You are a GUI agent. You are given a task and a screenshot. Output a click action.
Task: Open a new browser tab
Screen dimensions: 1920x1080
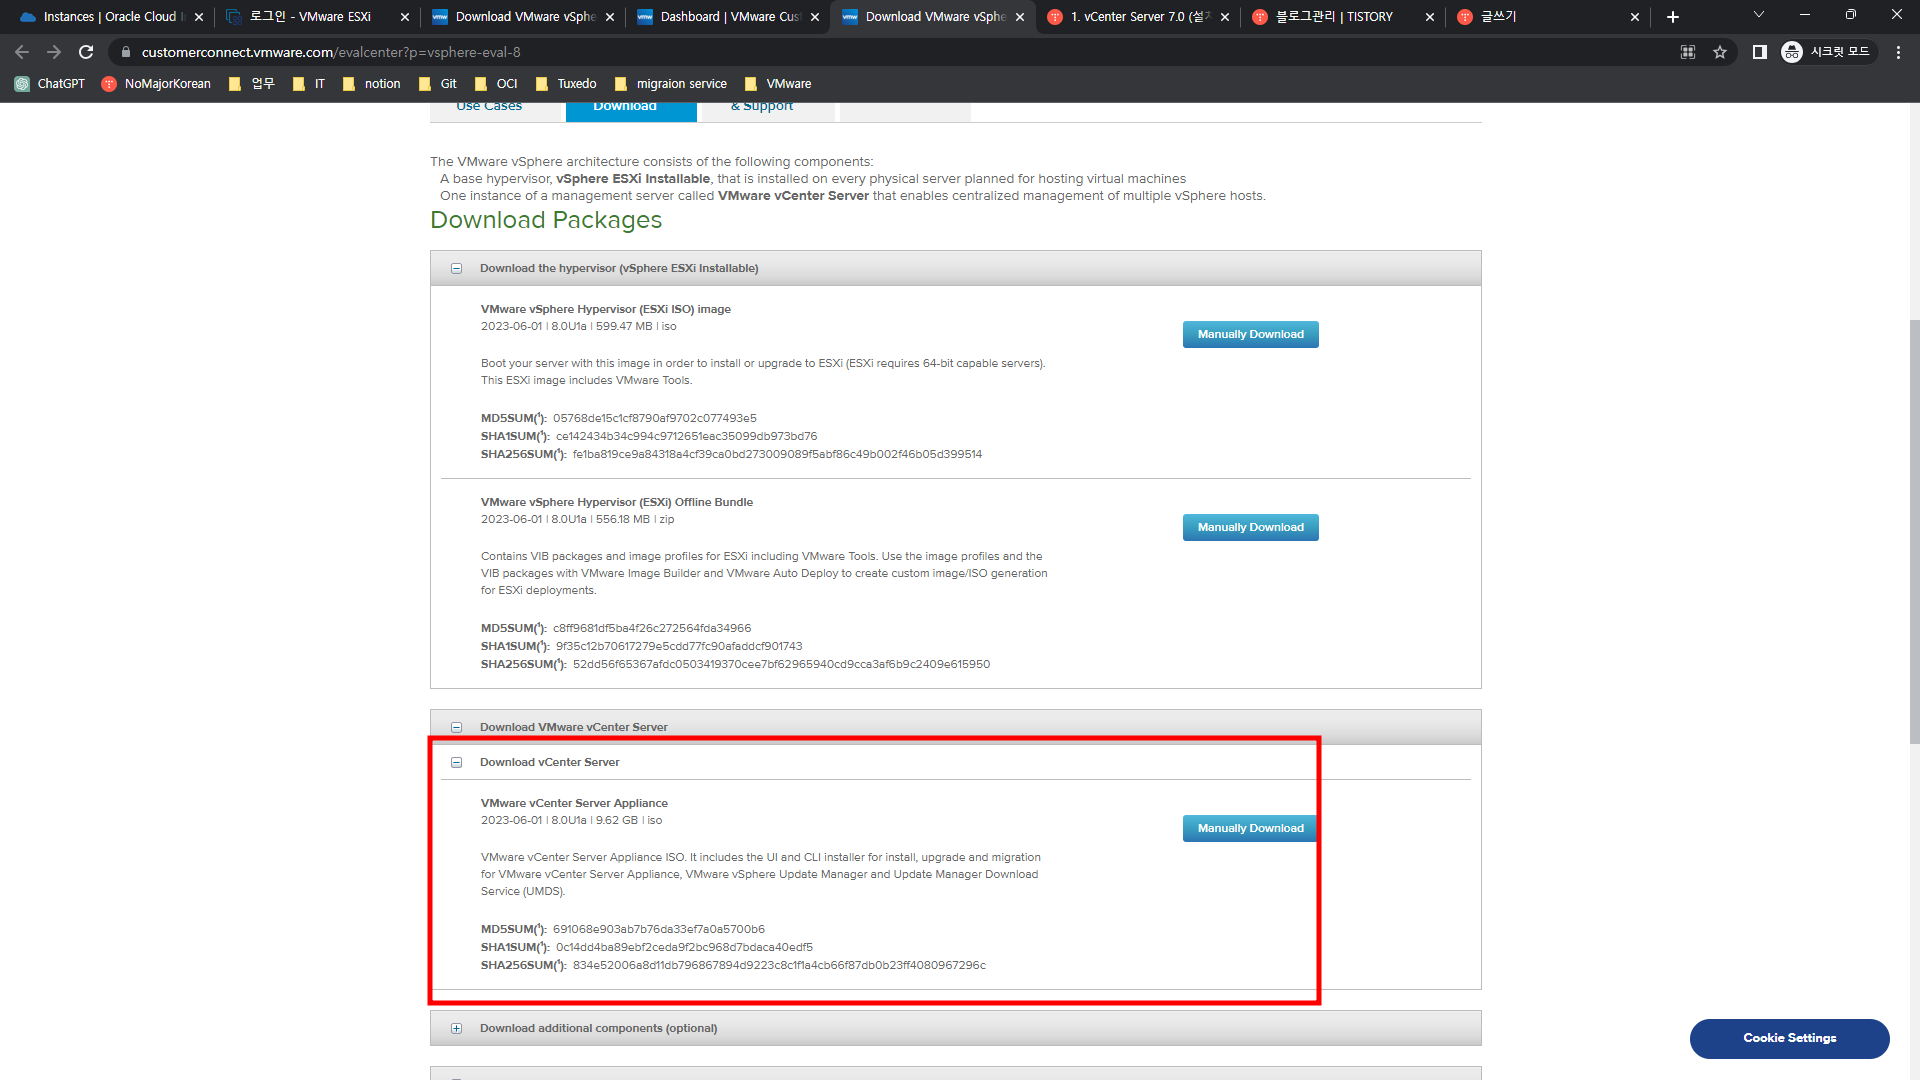click(1673, 17)
